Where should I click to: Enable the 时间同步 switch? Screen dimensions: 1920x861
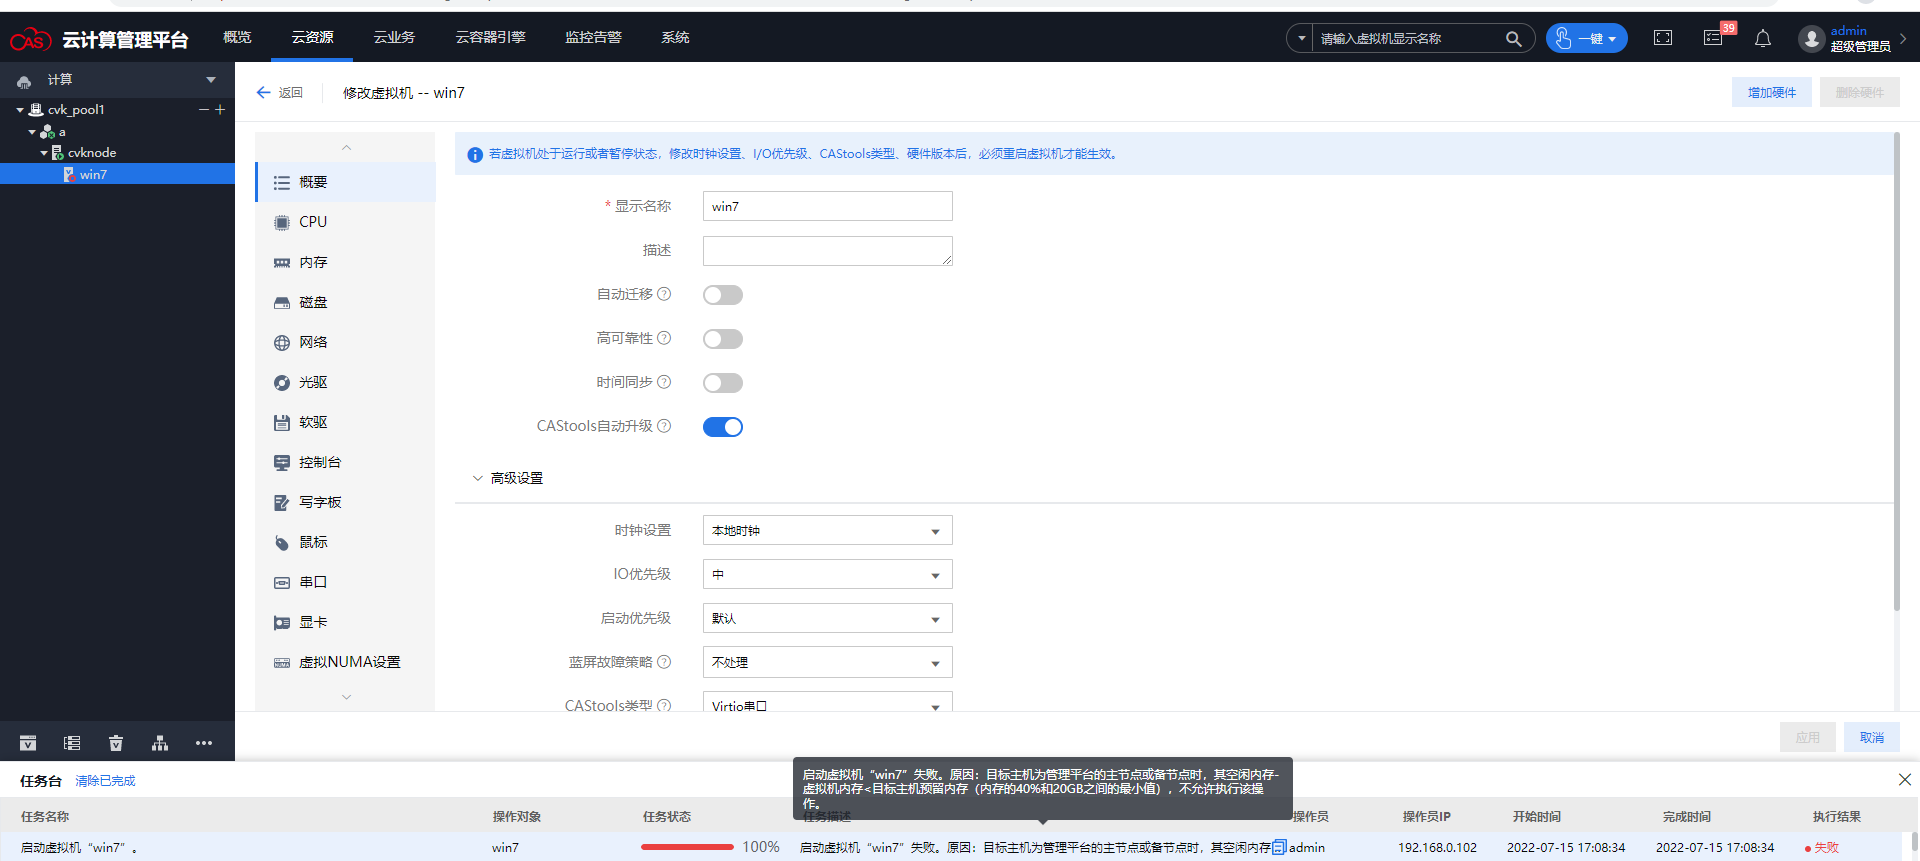(723, 383)
